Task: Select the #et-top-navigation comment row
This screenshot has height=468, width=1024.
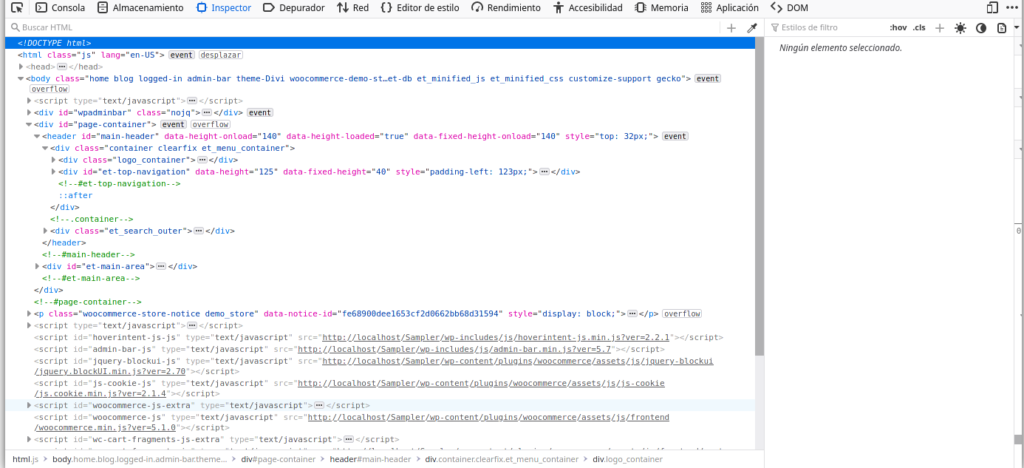Action: [x=120, y=183]
